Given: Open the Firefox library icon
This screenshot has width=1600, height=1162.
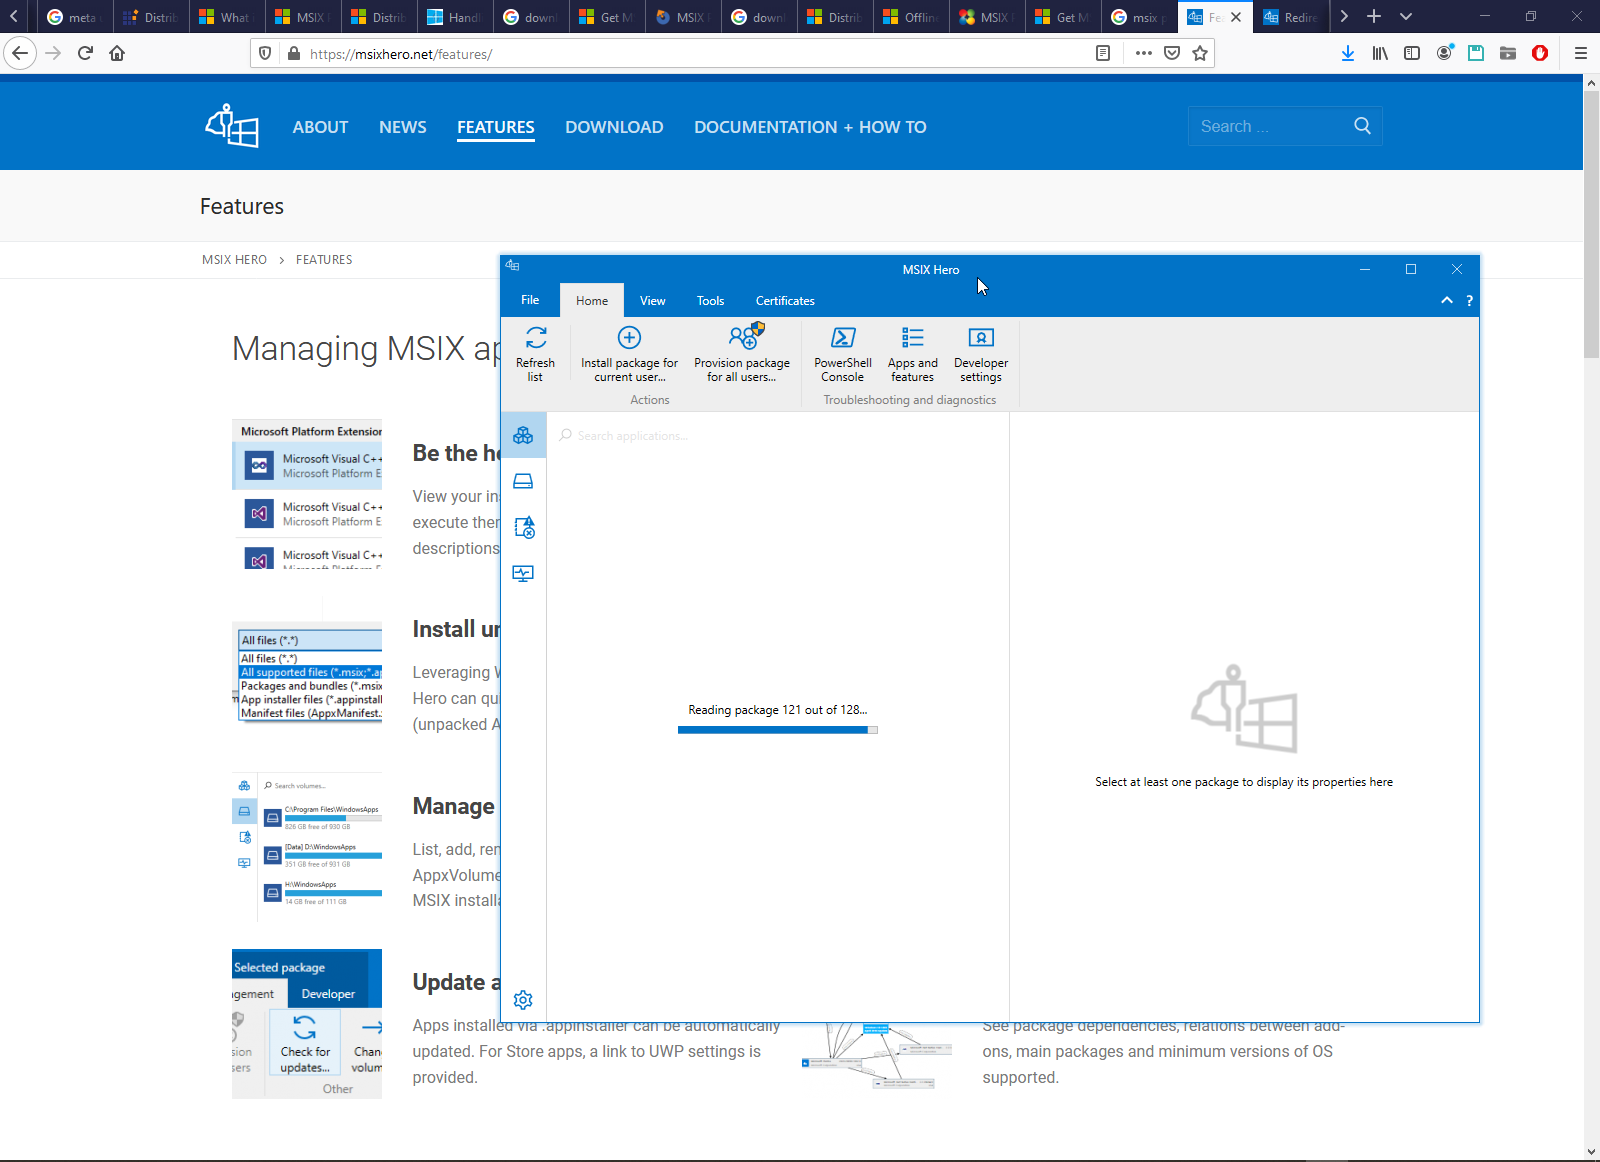Looking at the screenshot, I should (1380, 53).
